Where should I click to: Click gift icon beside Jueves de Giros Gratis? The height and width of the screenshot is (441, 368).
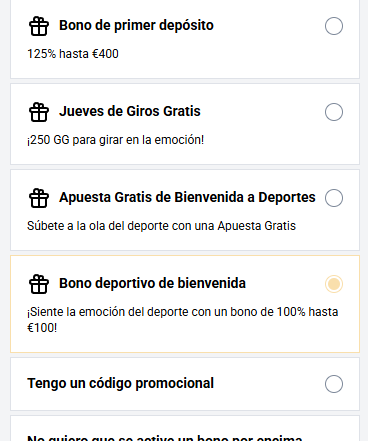click(x=39, y=112)
